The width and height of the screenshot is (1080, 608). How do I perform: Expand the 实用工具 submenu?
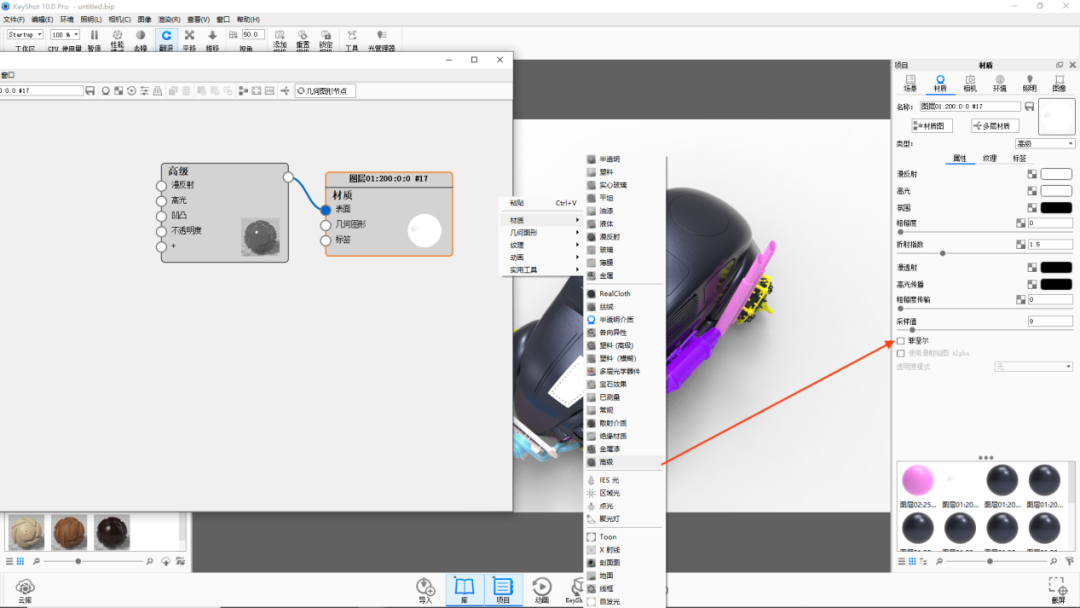click(x=543, y=270)
